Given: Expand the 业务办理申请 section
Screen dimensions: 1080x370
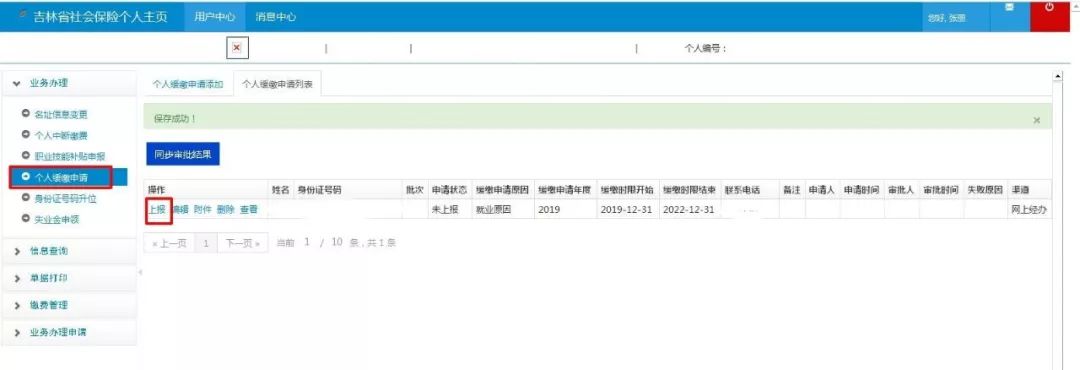Looking at the screenshot, I should coord(69,333).
